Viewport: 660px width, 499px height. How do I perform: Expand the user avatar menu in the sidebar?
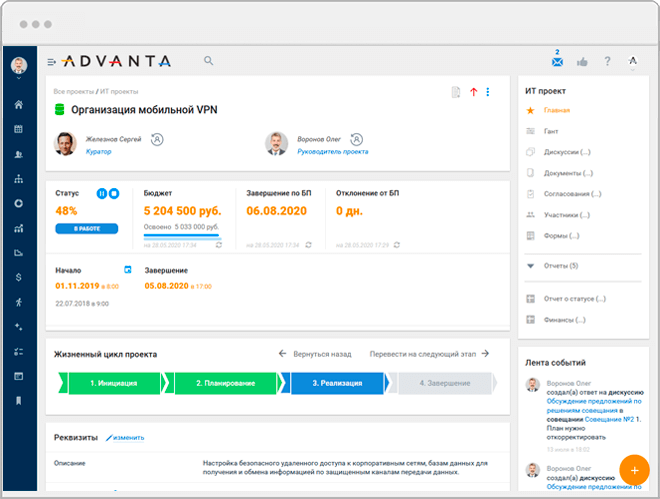coord(18,66)
